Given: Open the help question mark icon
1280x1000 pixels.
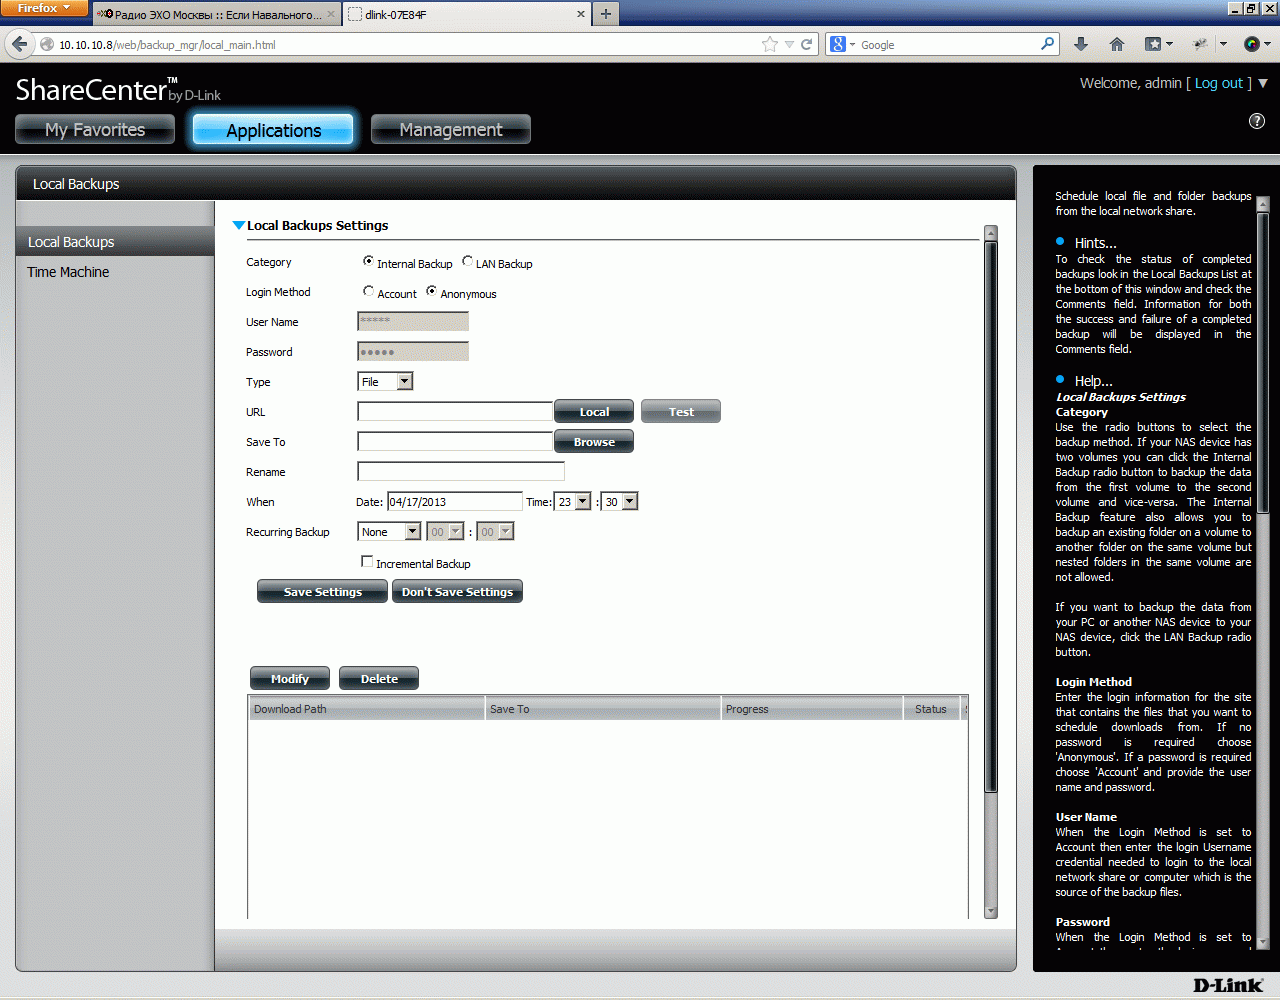Looking at the screenshot, I should click(1257, 121).
